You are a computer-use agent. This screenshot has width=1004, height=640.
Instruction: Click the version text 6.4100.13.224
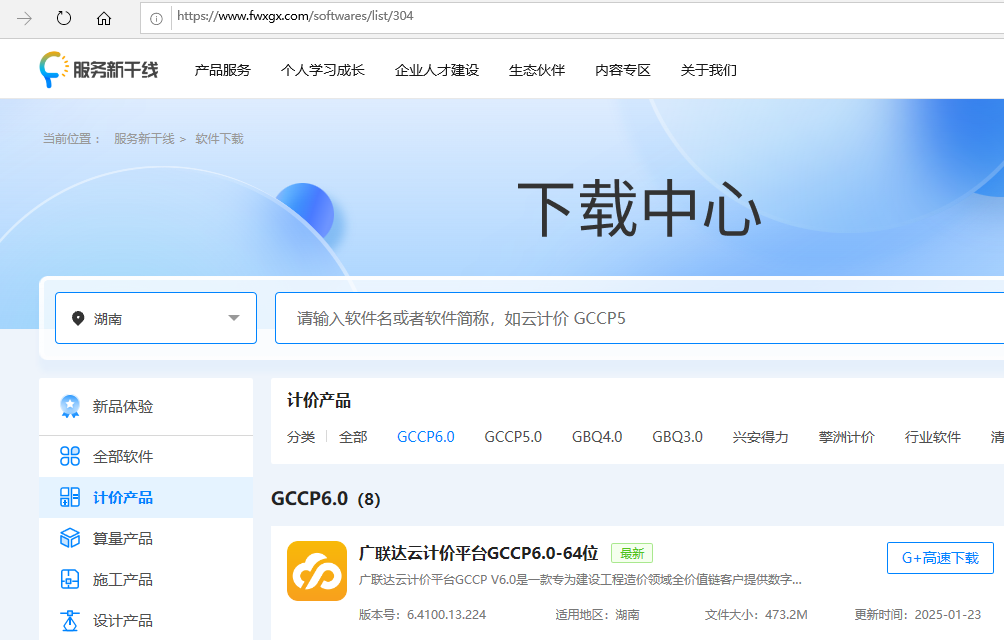coord(446,614)
